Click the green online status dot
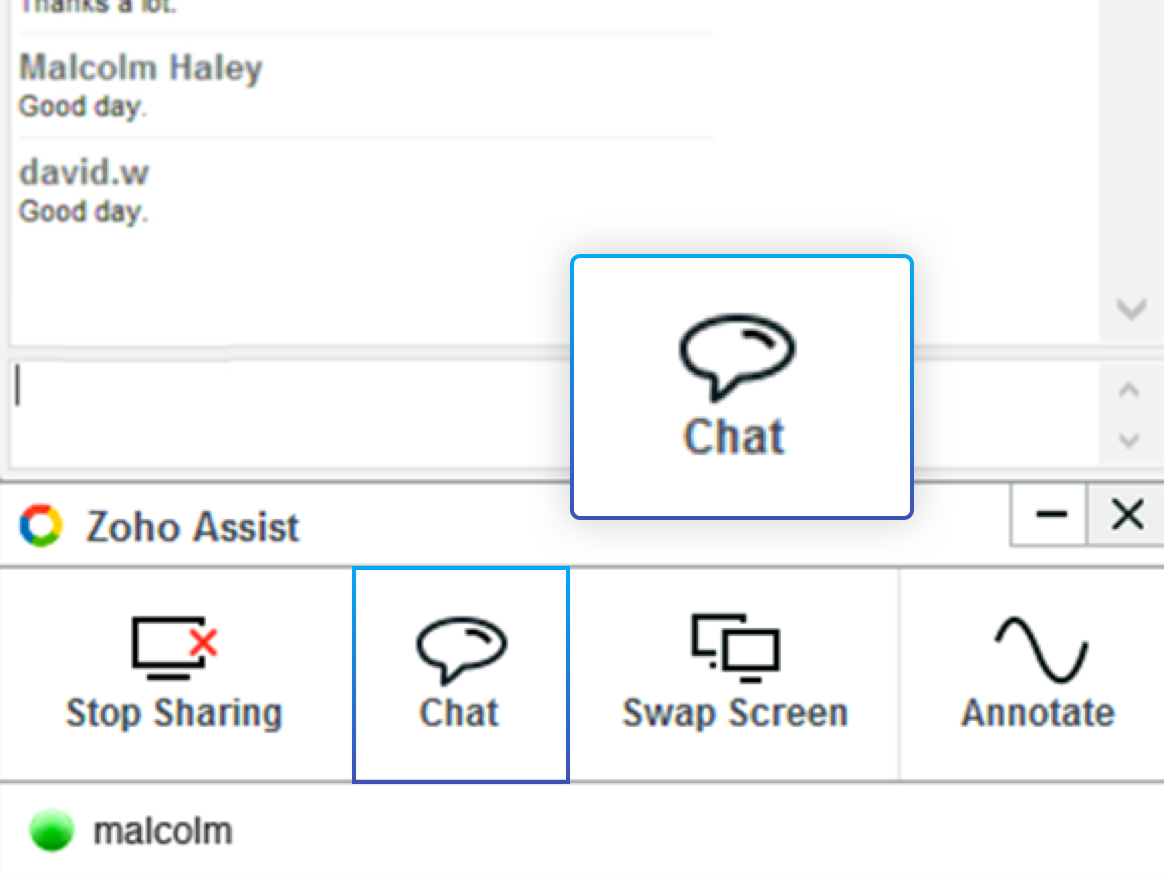1164x876 pixels. tap(51, 831)
